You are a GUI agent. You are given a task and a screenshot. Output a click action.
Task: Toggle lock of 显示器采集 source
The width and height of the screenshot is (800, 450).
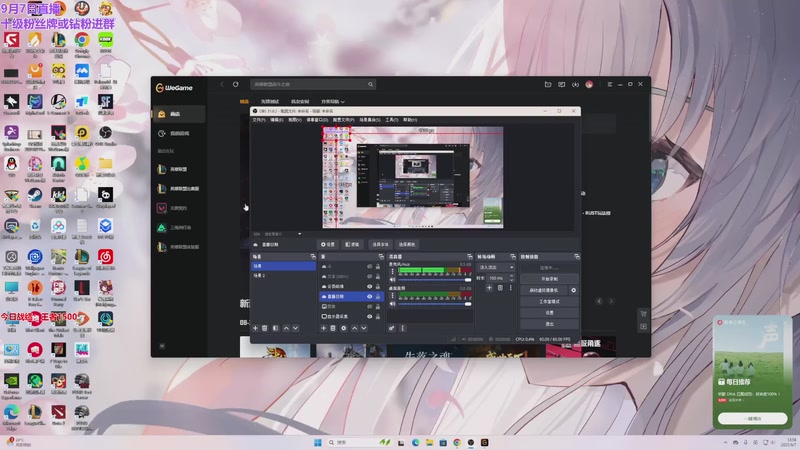coord(378,316)
